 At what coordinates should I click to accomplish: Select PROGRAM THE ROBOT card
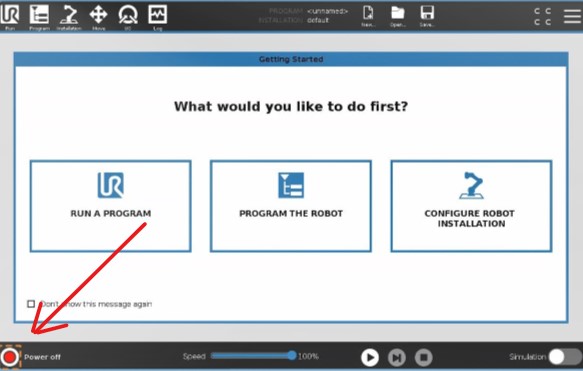pos(291,206)
